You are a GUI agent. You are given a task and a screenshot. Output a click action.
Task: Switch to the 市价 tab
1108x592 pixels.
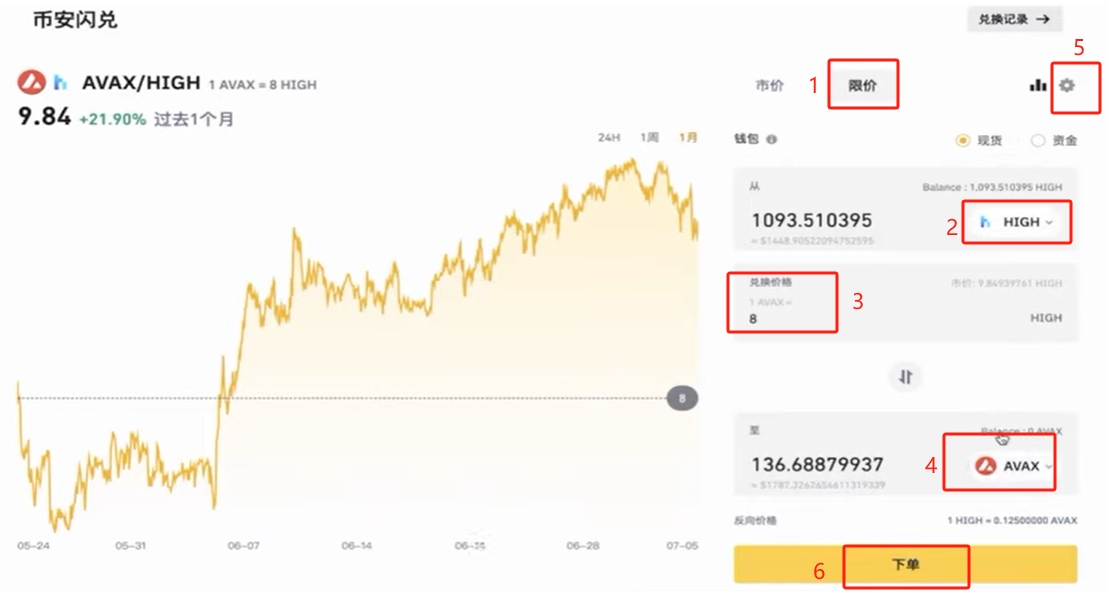[769, 85]
